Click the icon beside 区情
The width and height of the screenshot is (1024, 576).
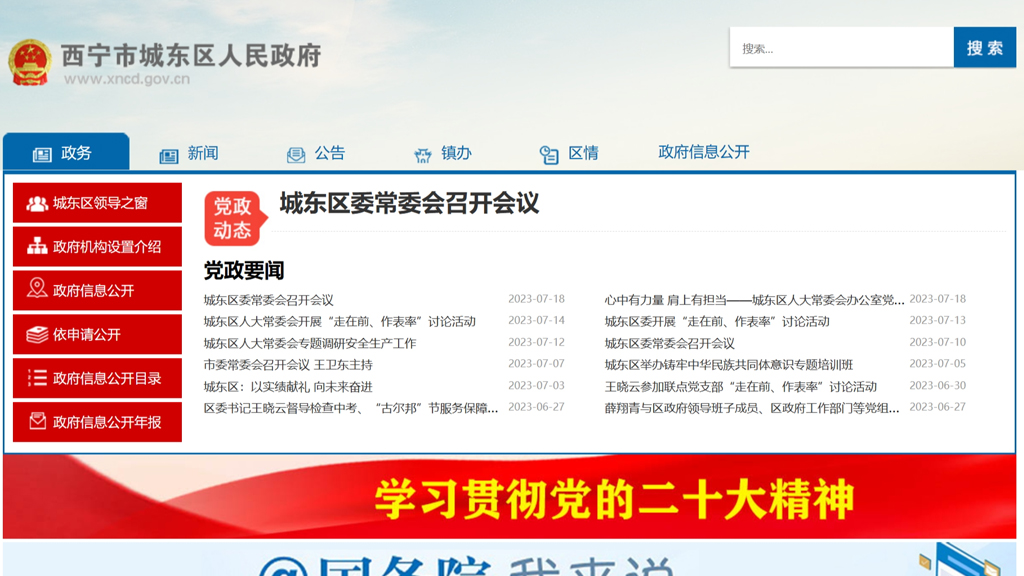pyautogui.click(x=549, y=155)
